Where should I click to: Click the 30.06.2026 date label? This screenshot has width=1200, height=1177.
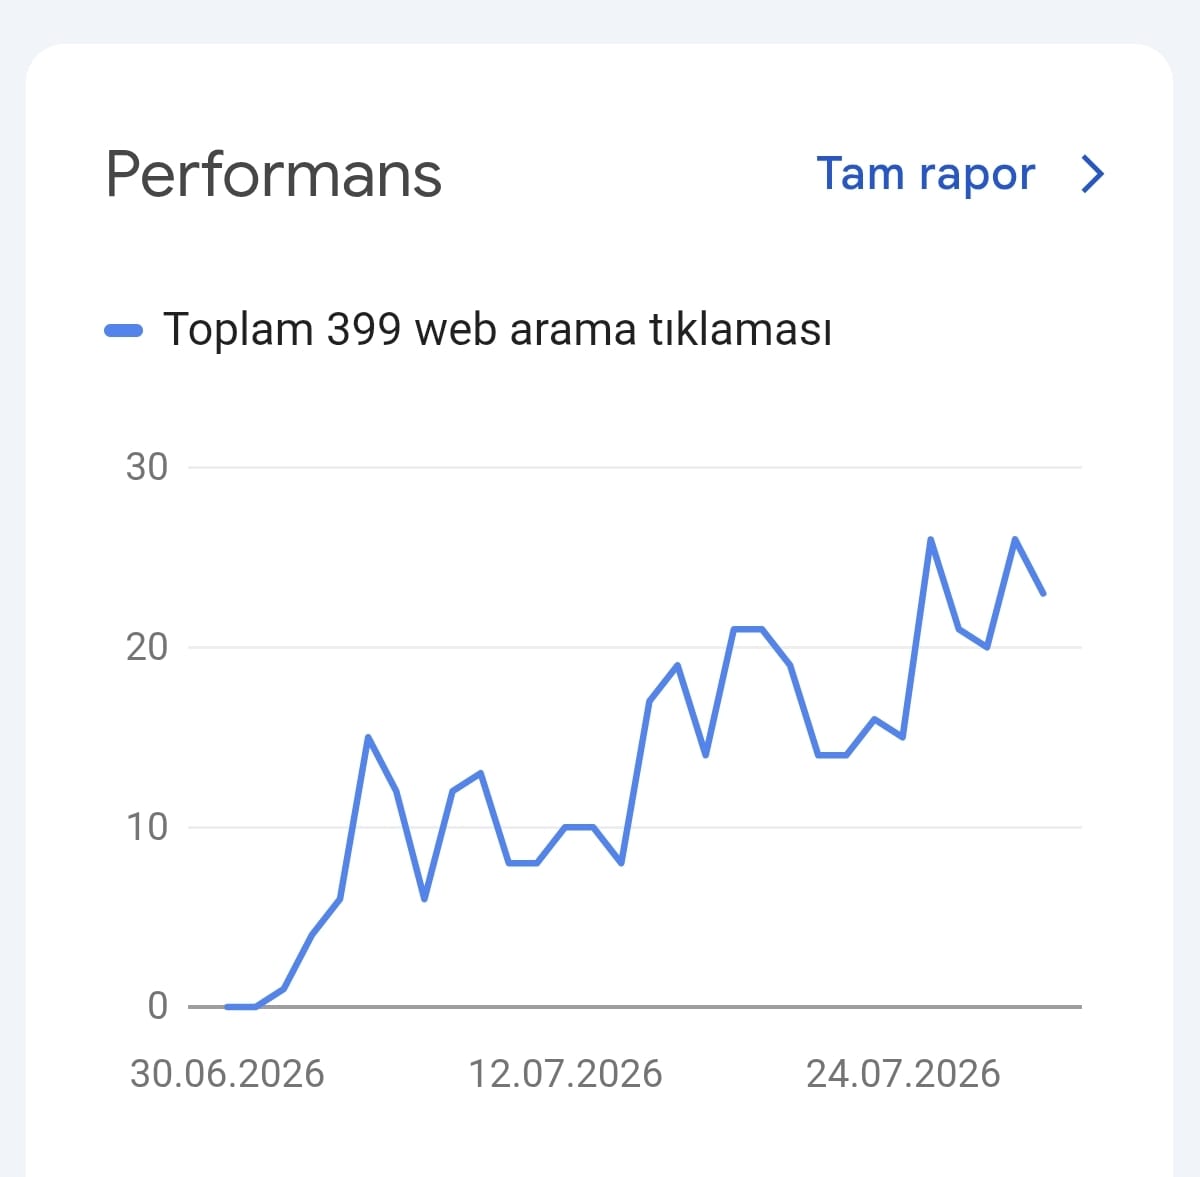pos(227,1074)
